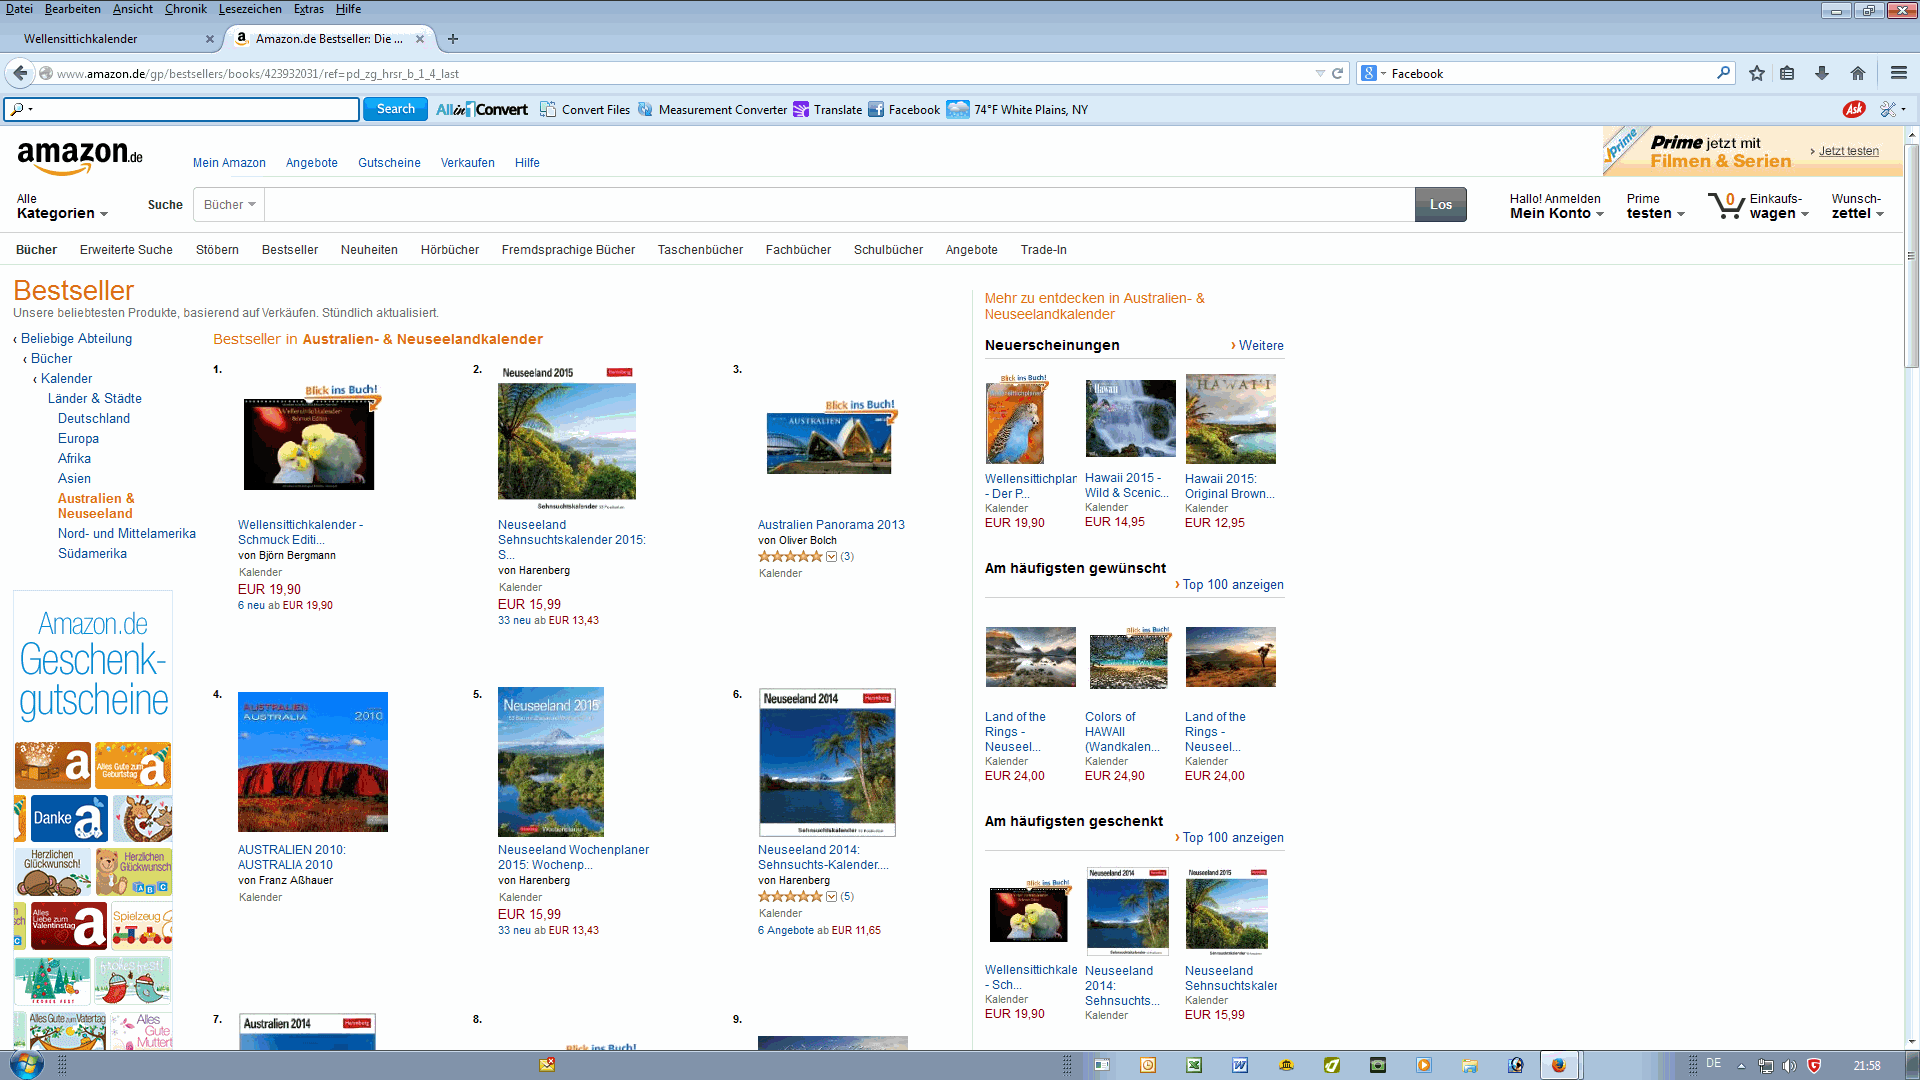The height and width of the screenshot is (1080, 1920).
Task: Open the White Plains weather toolbar item
Action: (1017, 110)
